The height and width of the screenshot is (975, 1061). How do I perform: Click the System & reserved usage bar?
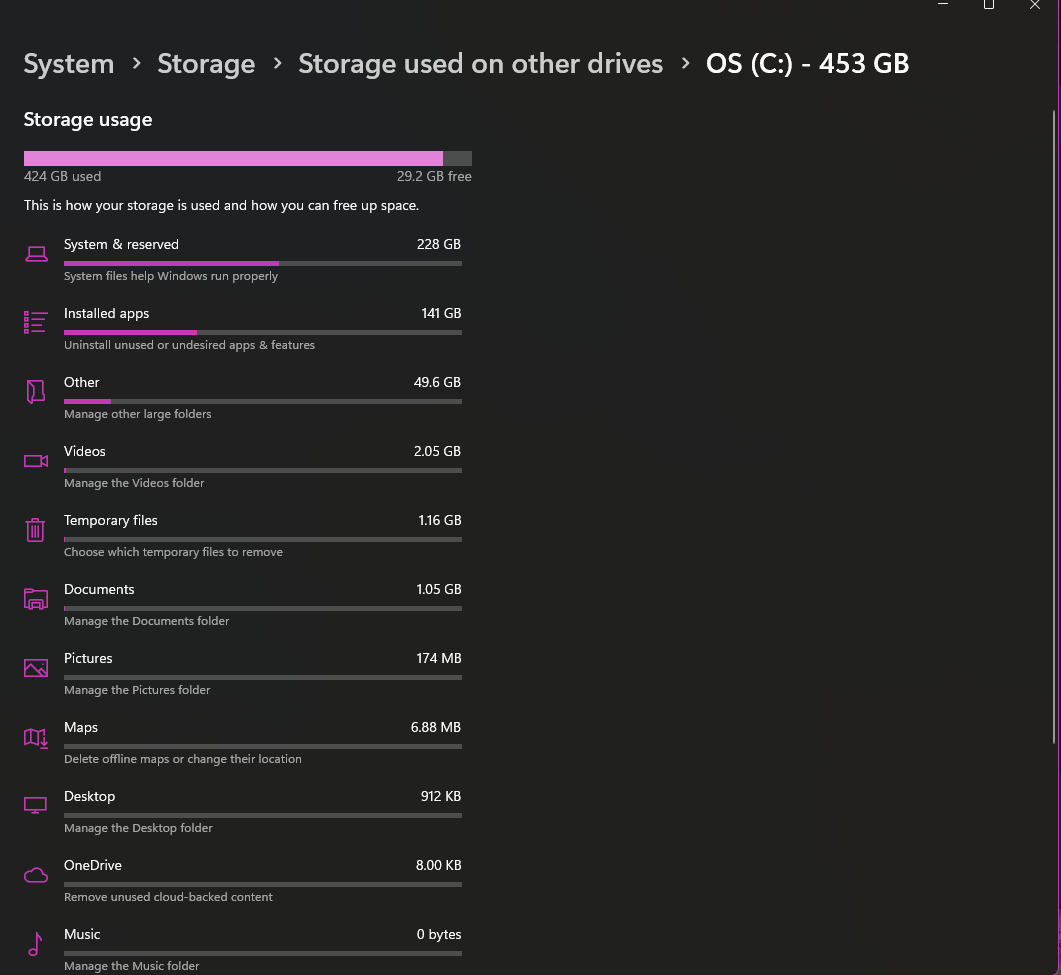[x=262, y=263]
